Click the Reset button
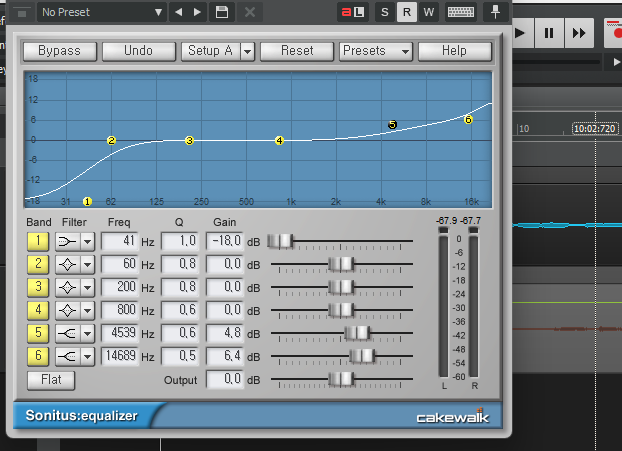 [x=297, y=51]
